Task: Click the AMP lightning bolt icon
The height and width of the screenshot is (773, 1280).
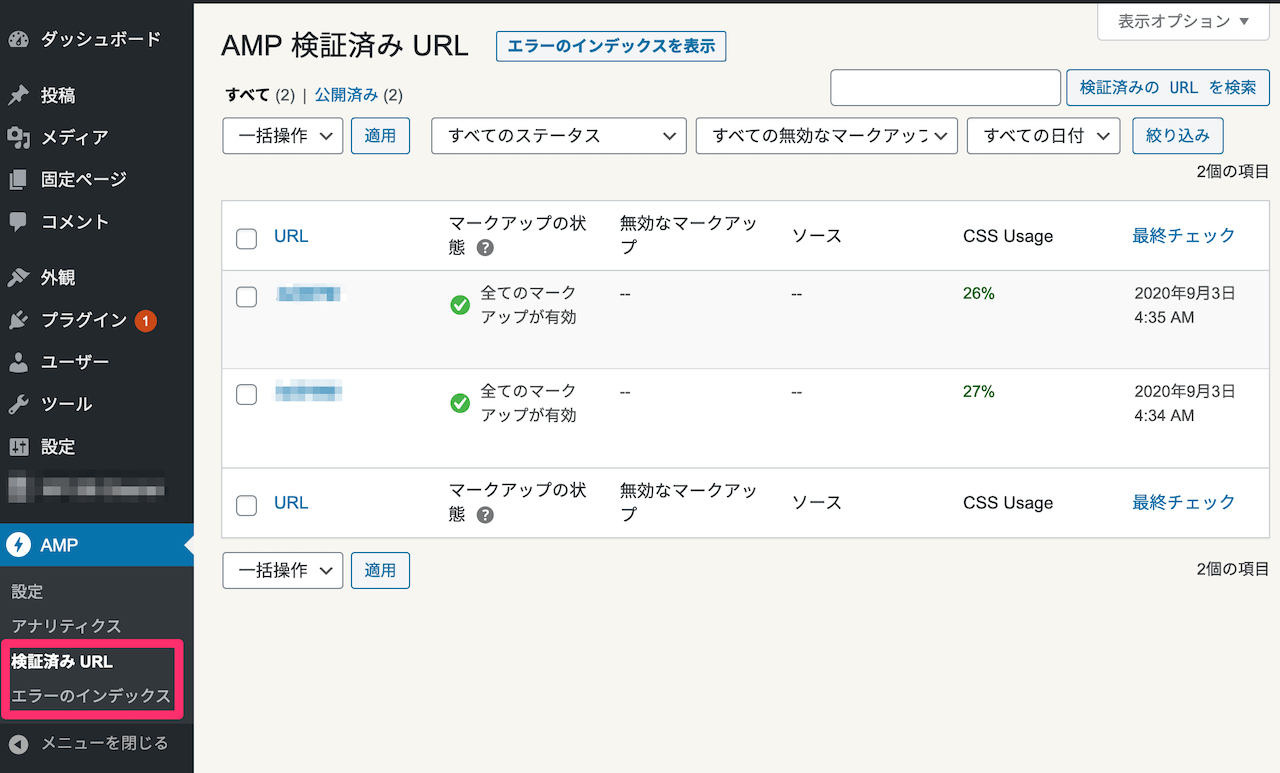Action: click(19, 545)
